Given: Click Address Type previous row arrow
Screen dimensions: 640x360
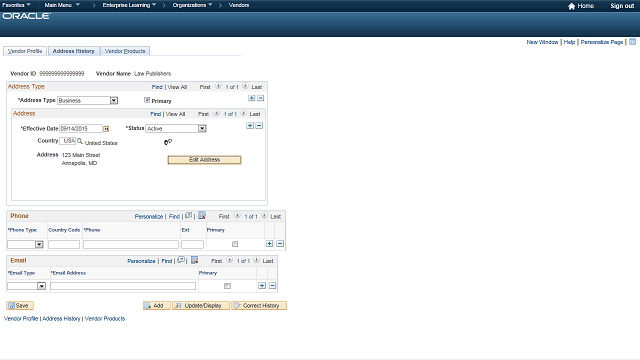Looking at the screenshot, I should tap(218, 86).
